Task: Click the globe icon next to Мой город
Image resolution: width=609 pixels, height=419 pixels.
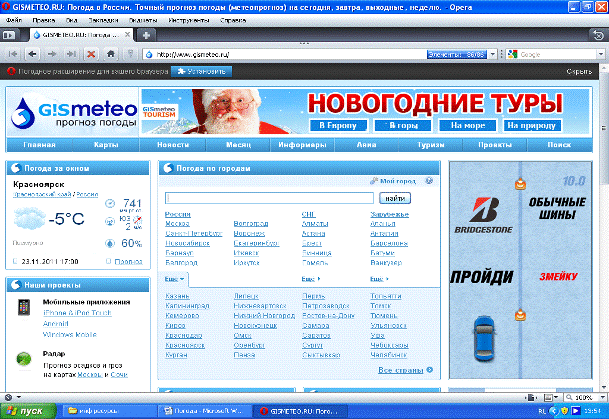Action: coord(429,181)
